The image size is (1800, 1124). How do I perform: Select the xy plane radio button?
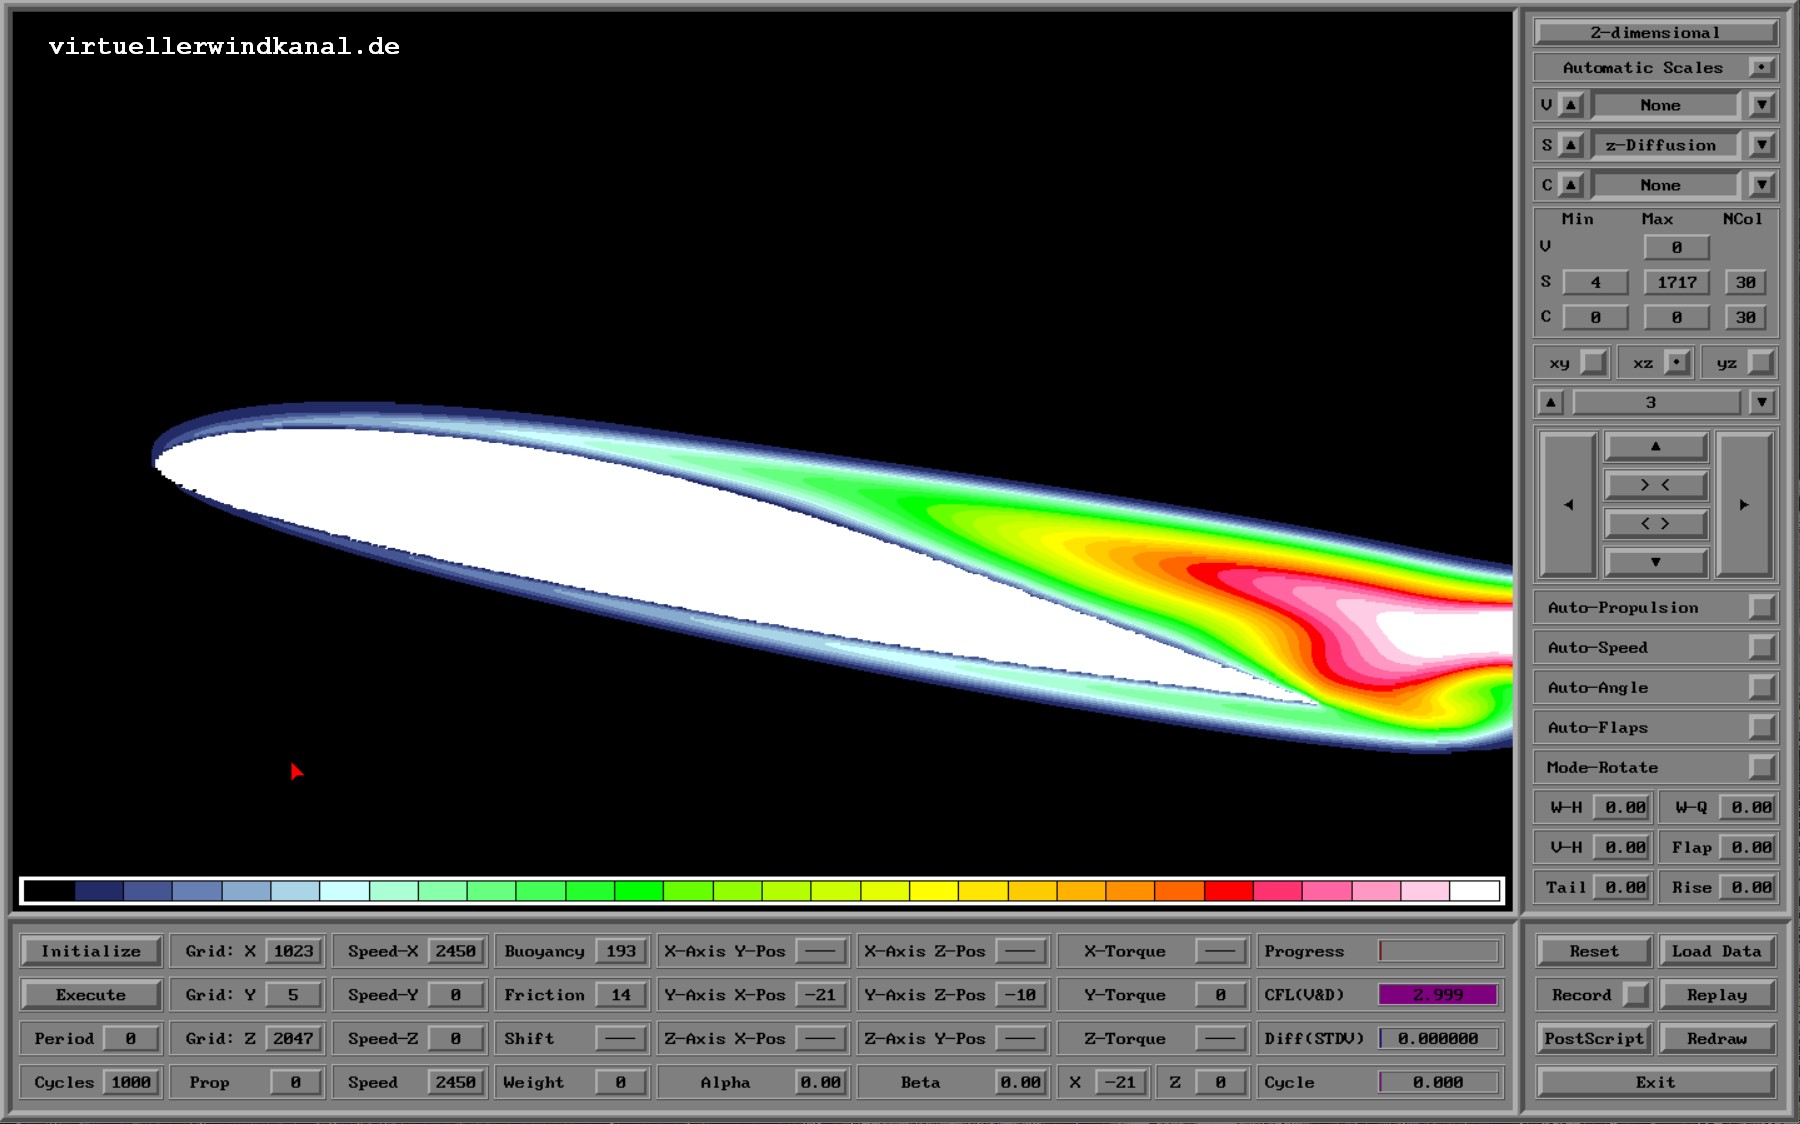(x=1593, y=363)
